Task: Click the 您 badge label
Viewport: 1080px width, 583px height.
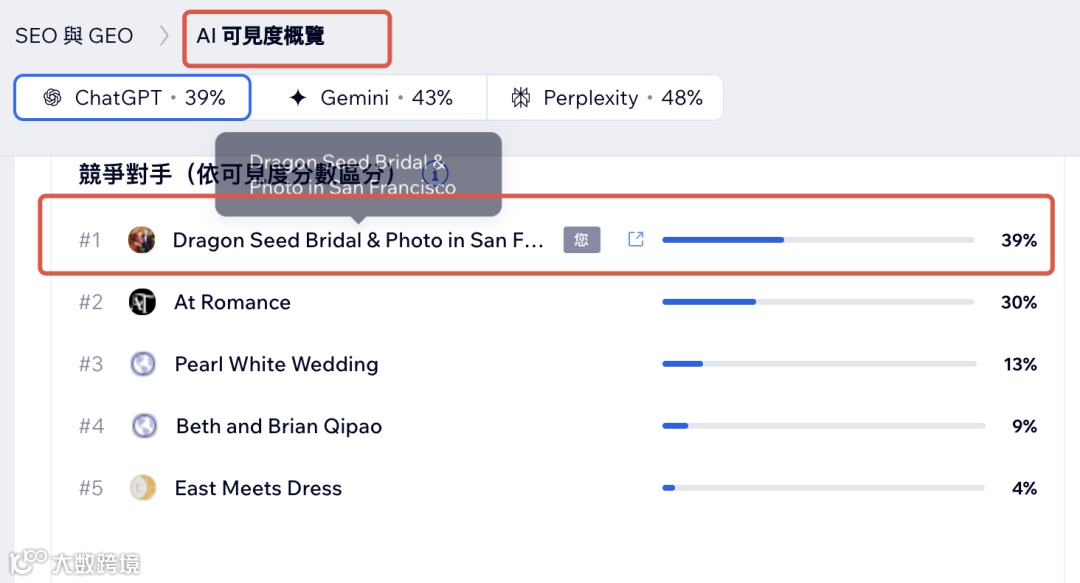Action: (582, 240)
